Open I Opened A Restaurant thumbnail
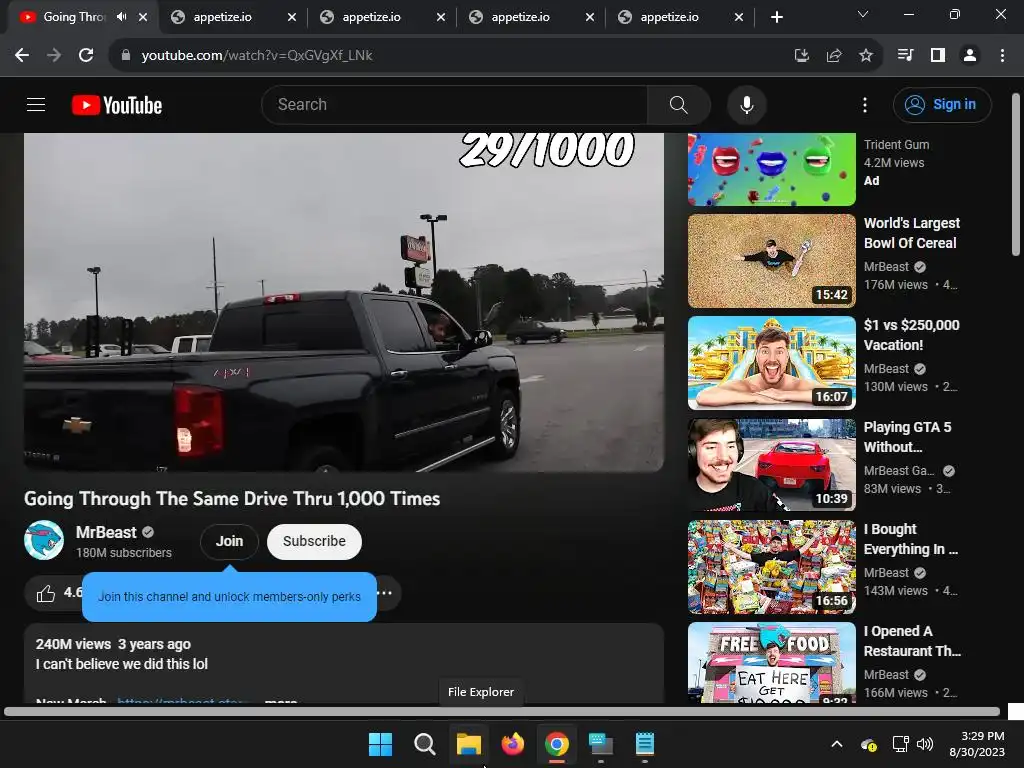The image size is (1024, 768). tap(771, 662)
